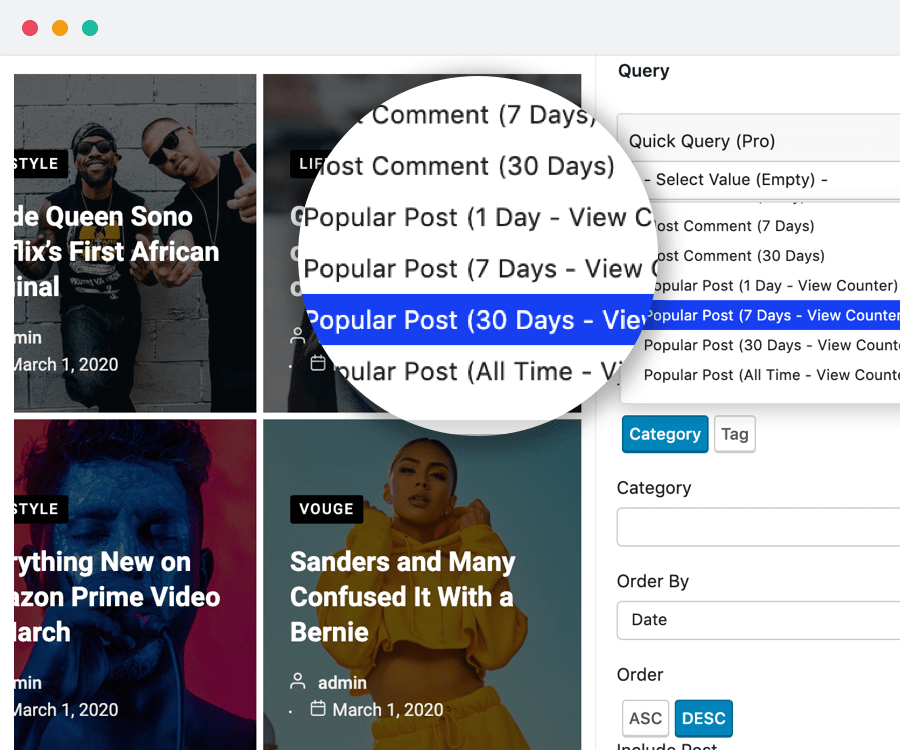Click the calendar icon on the Lifestyle post card
Screen dimensions: 900x750
(318, 363)
